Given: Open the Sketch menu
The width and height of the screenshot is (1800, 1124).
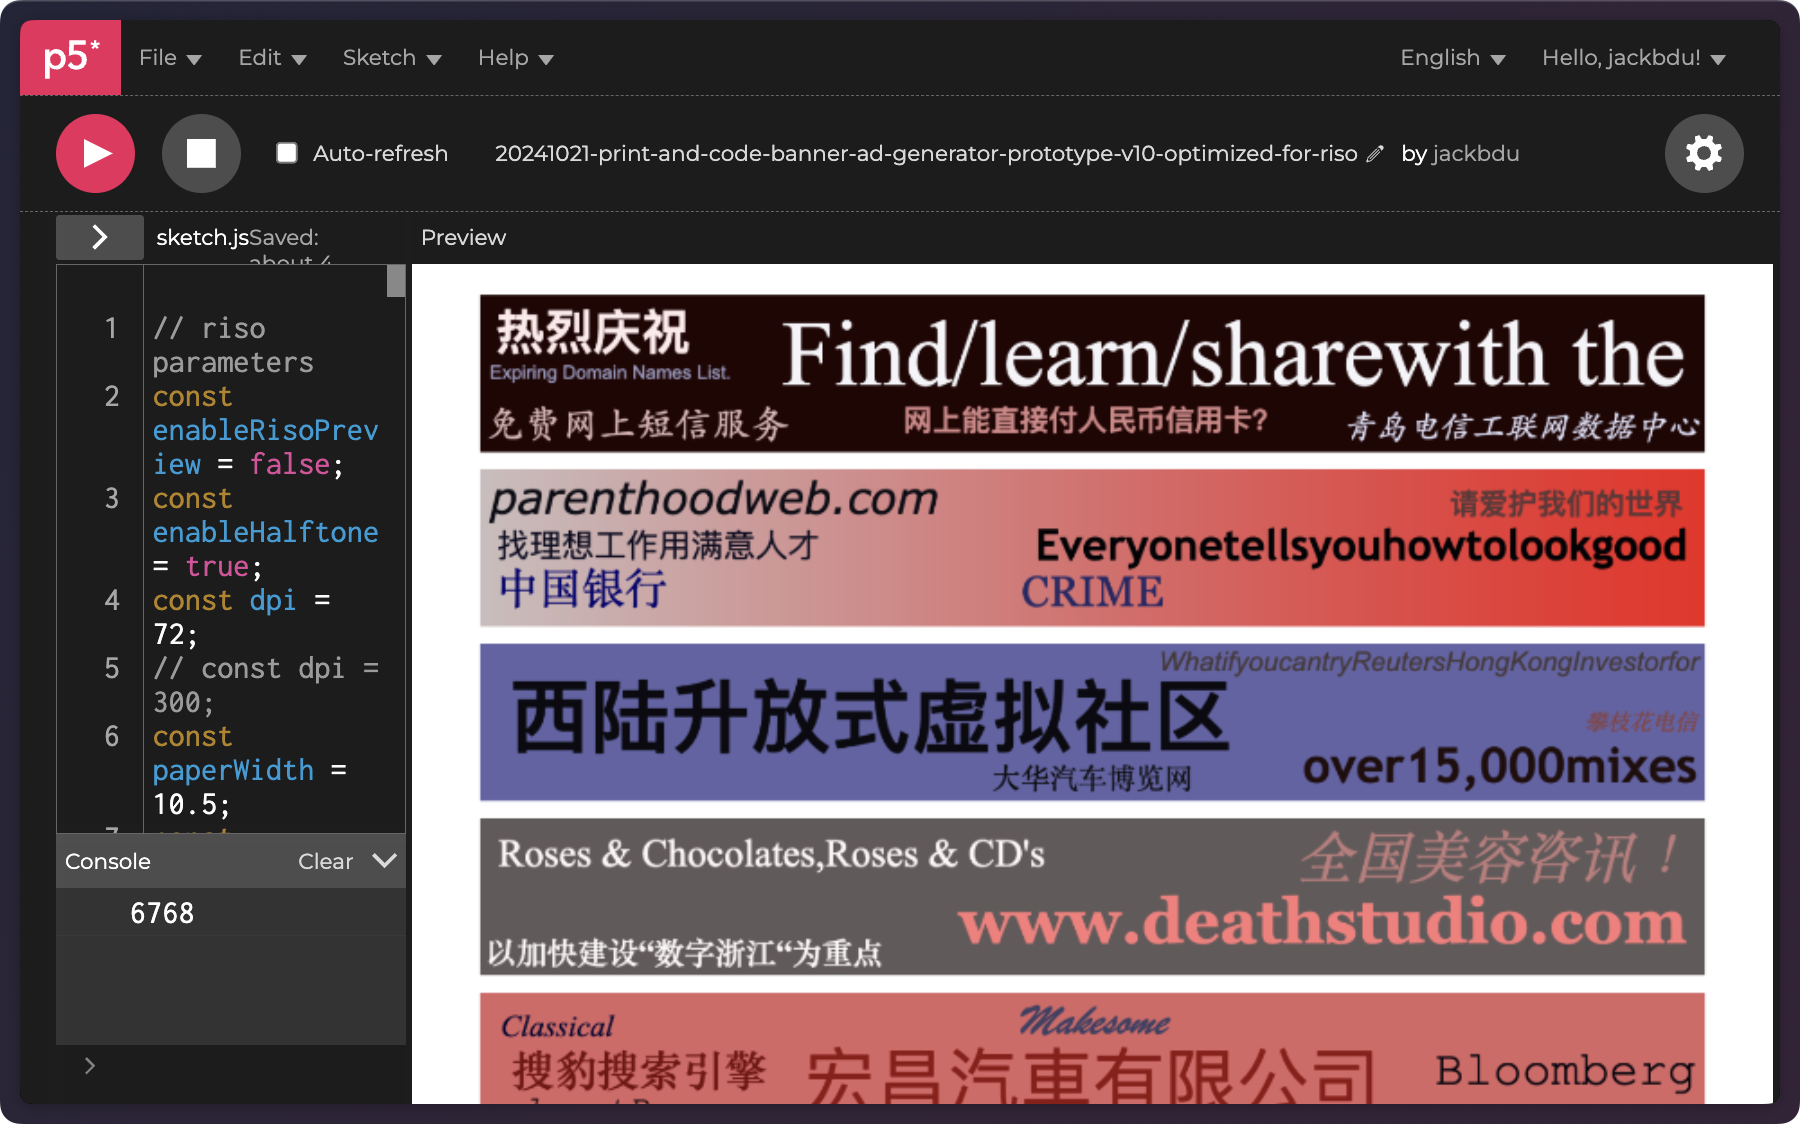Looking at the screenshot, I should (391, 58).
